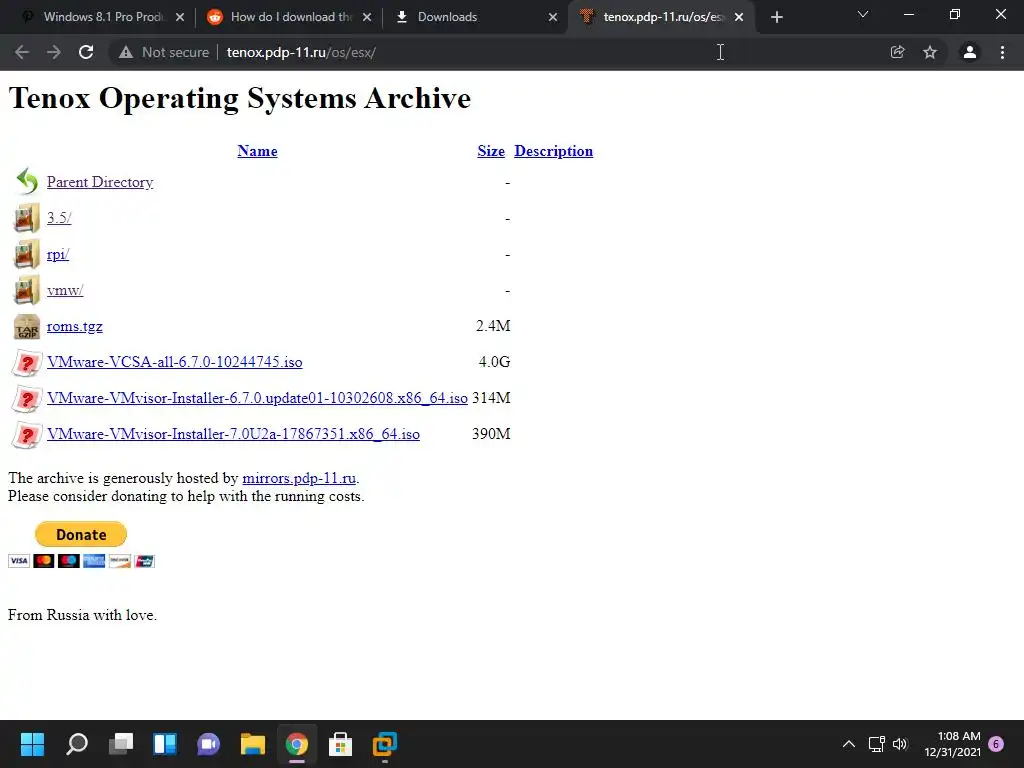Open the volume tray icon

click(x=900, y=744)
